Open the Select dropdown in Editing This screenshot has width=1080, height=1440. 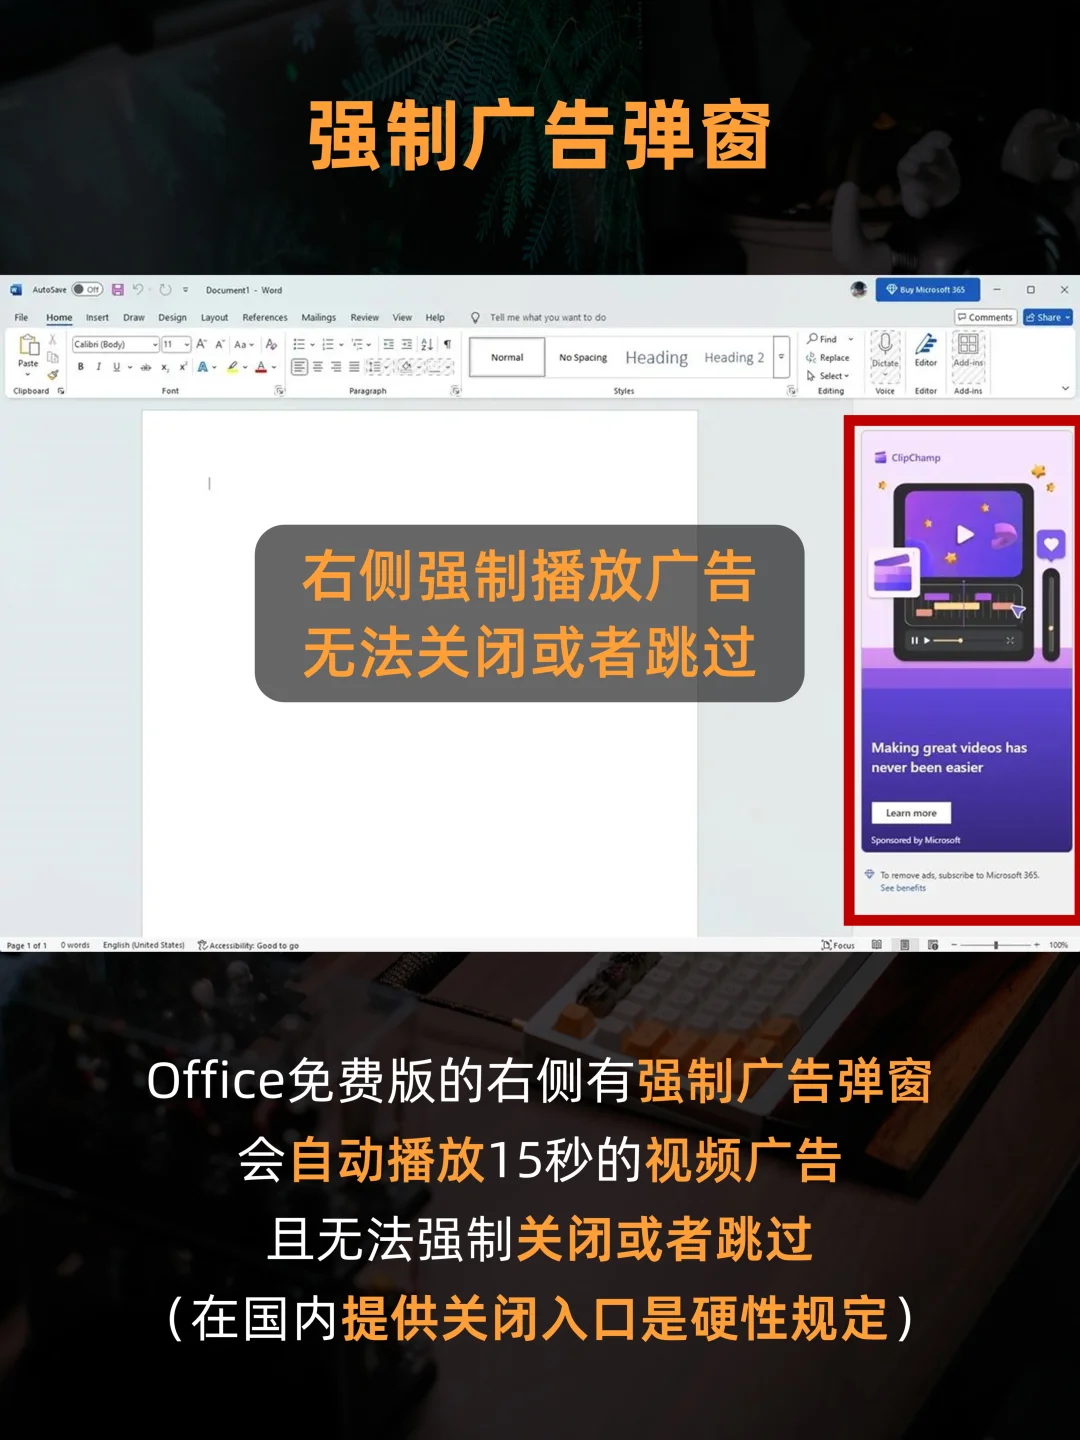[829, 376]
